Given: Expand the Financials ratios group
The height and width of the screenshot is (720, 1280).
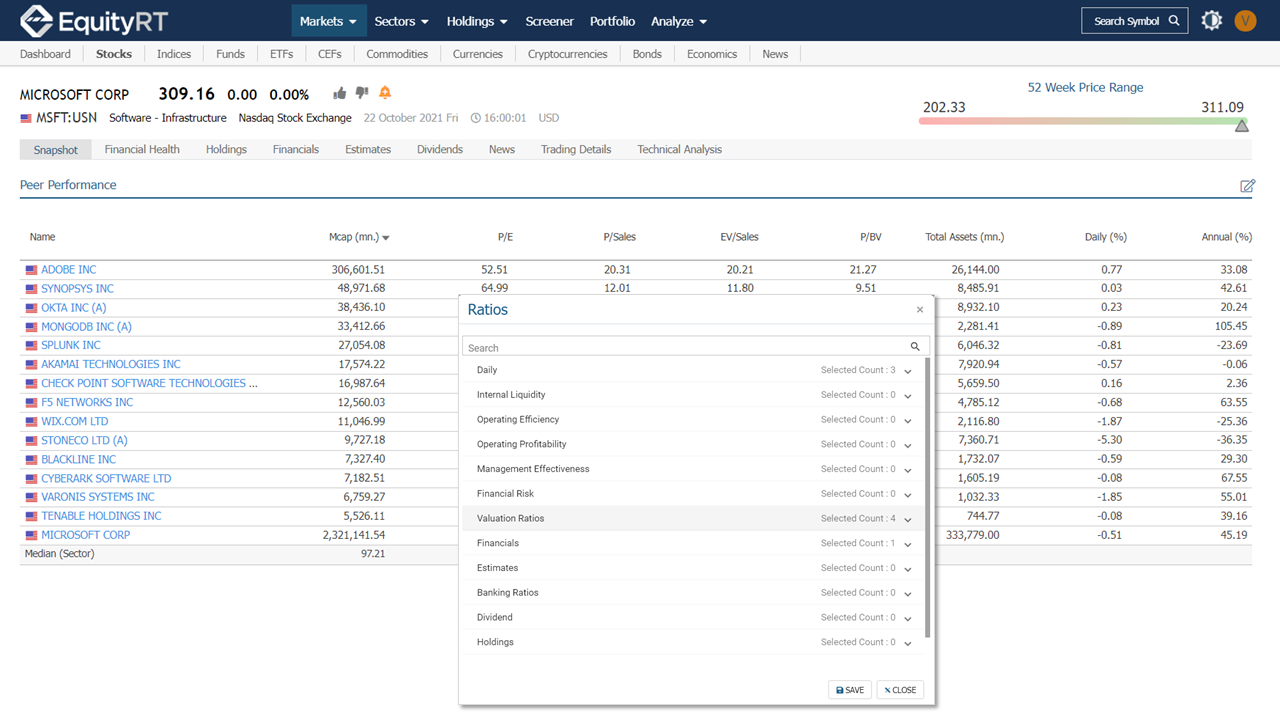Looking at the screenshot, I should 908,544.
